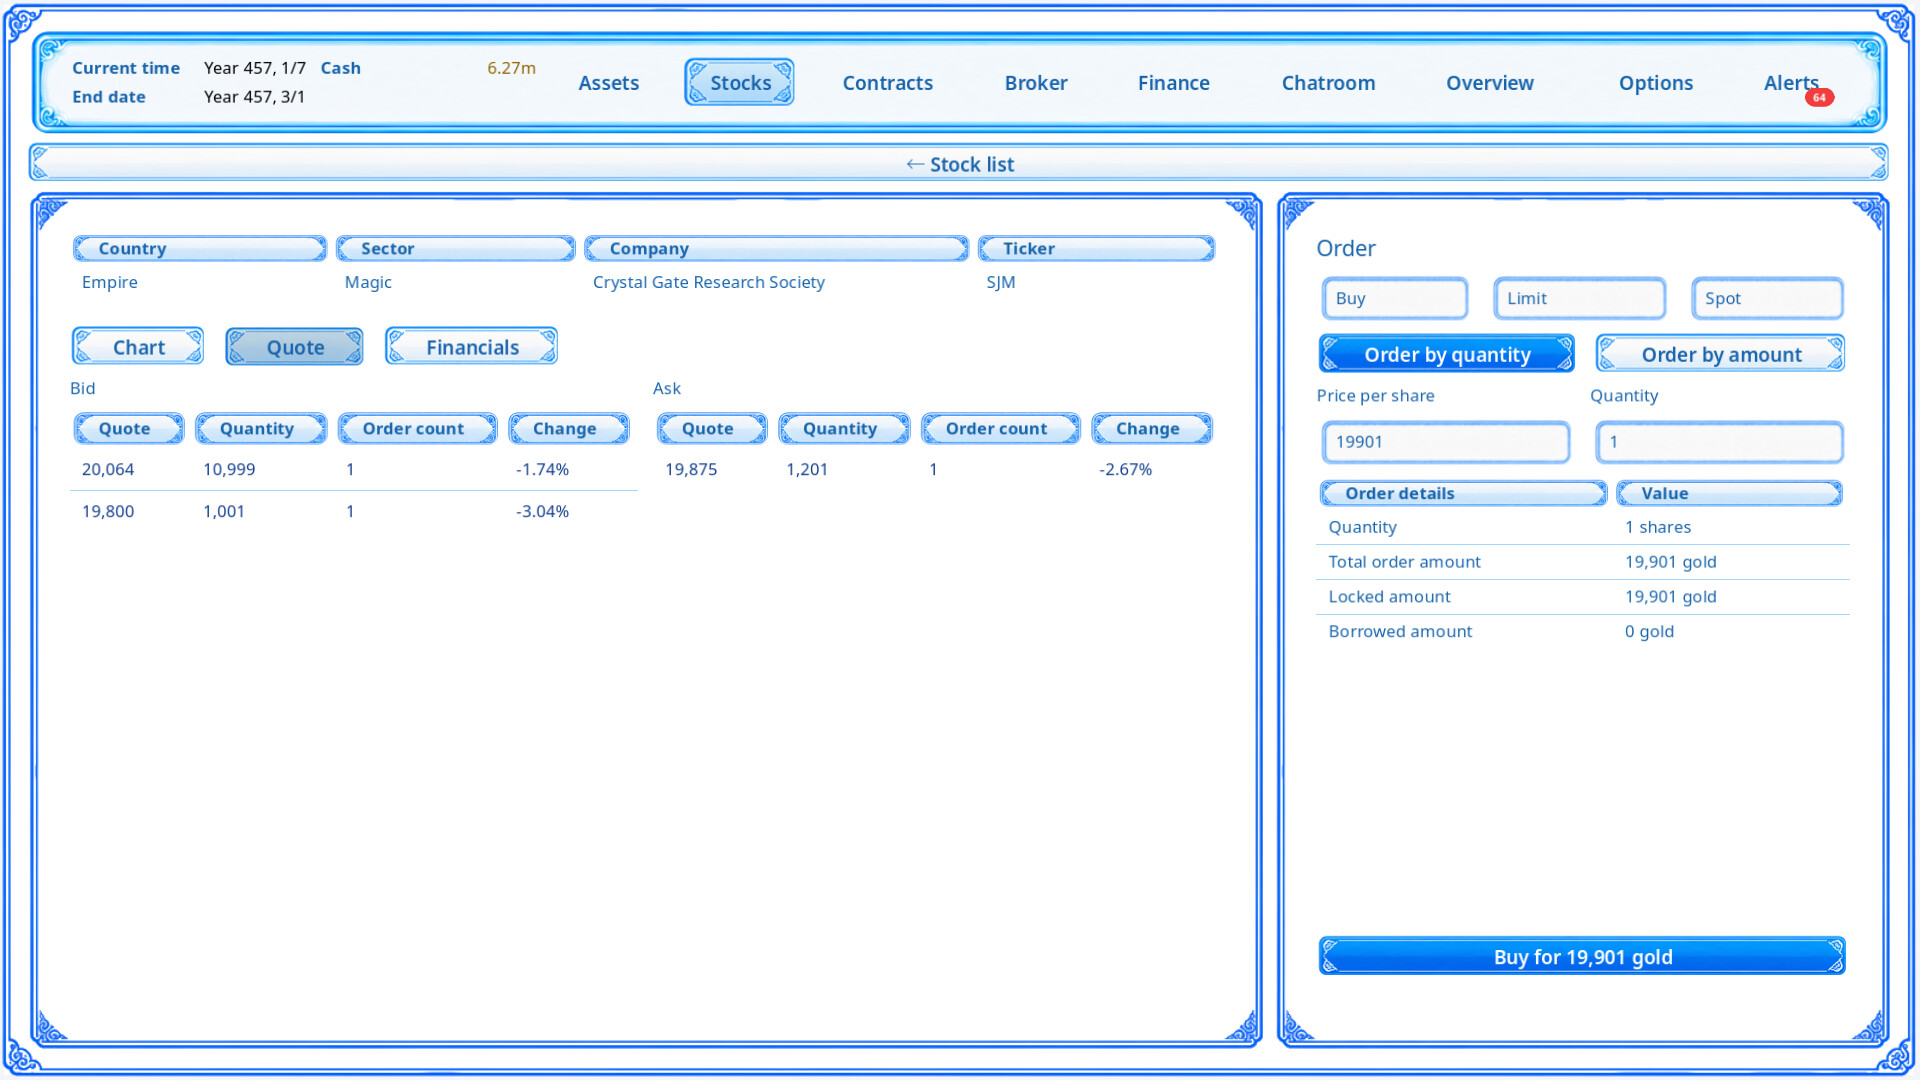The height and width of the screenshot is (1080, 1920).
Task: Open the Finance menu
Action: [x=1173, y=83]
